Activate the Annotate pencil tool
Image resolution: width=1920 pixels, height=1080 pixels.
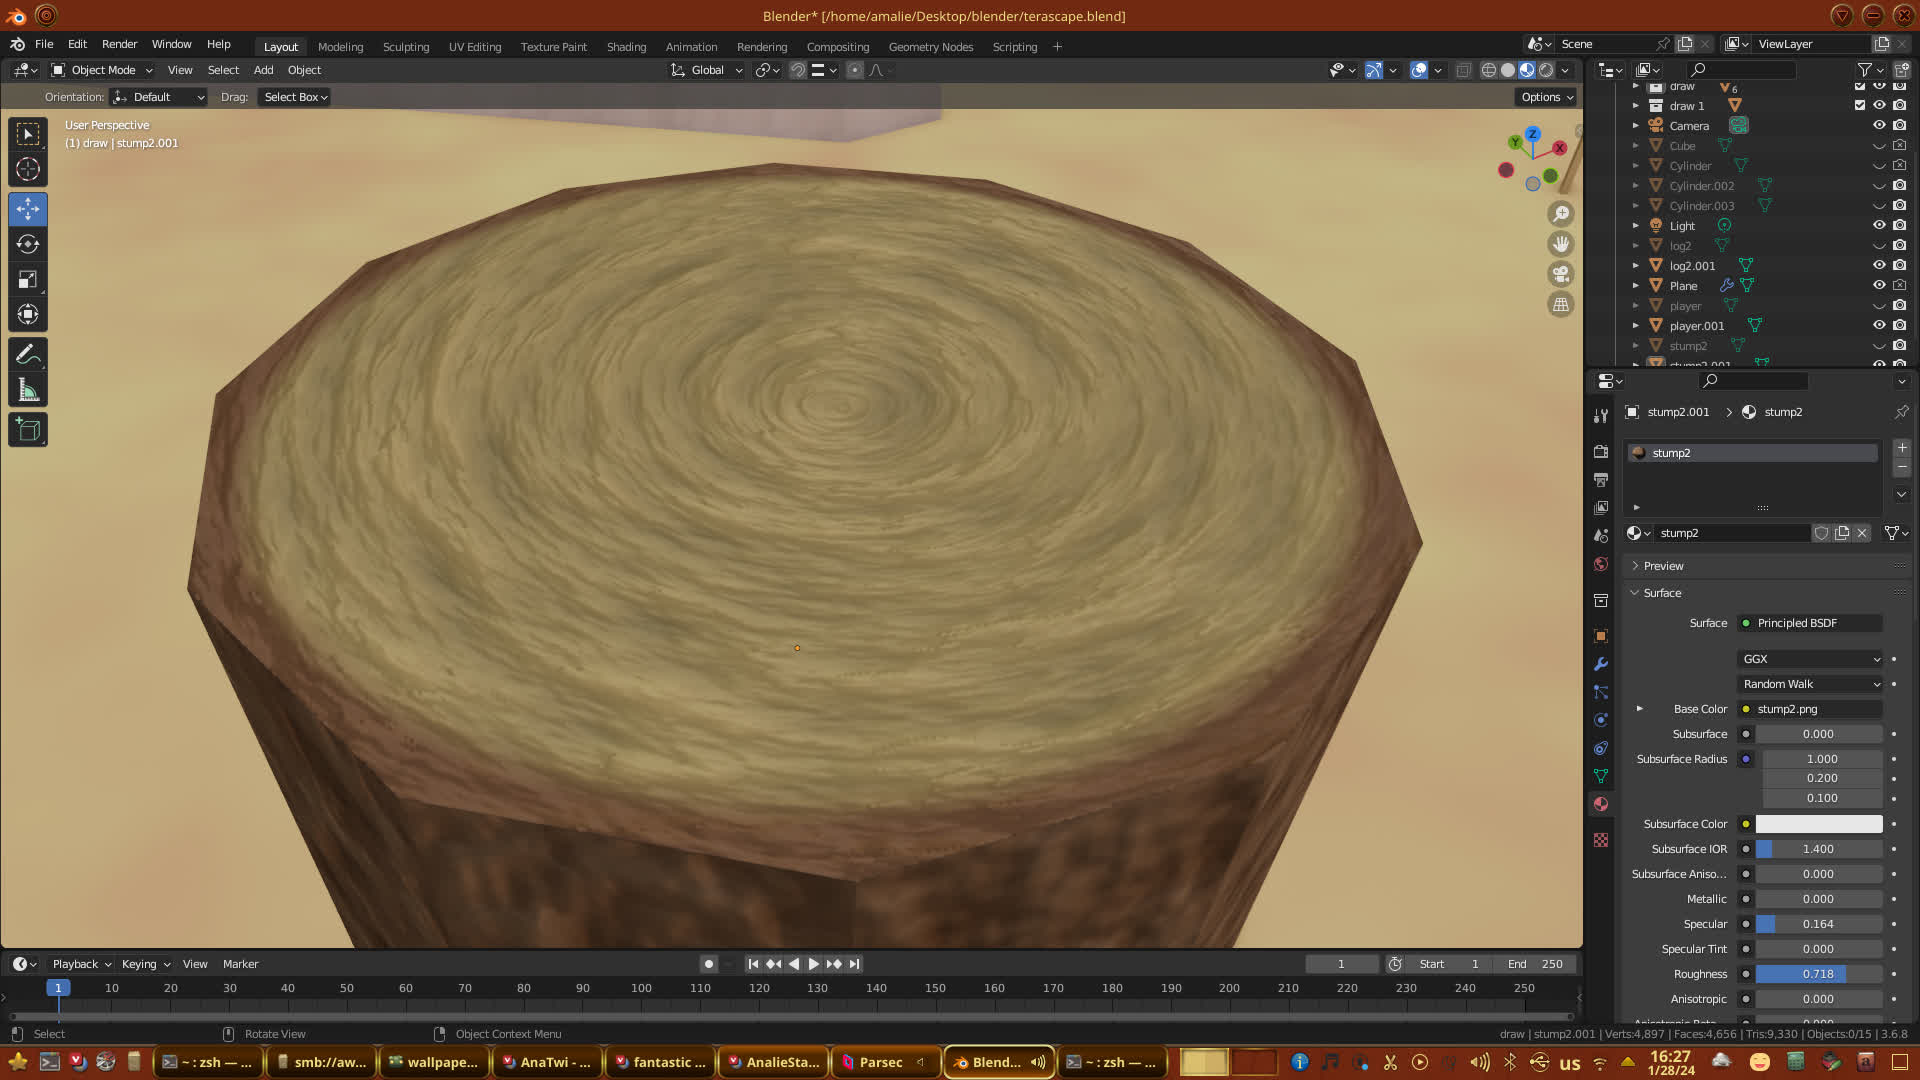point(28,355)
